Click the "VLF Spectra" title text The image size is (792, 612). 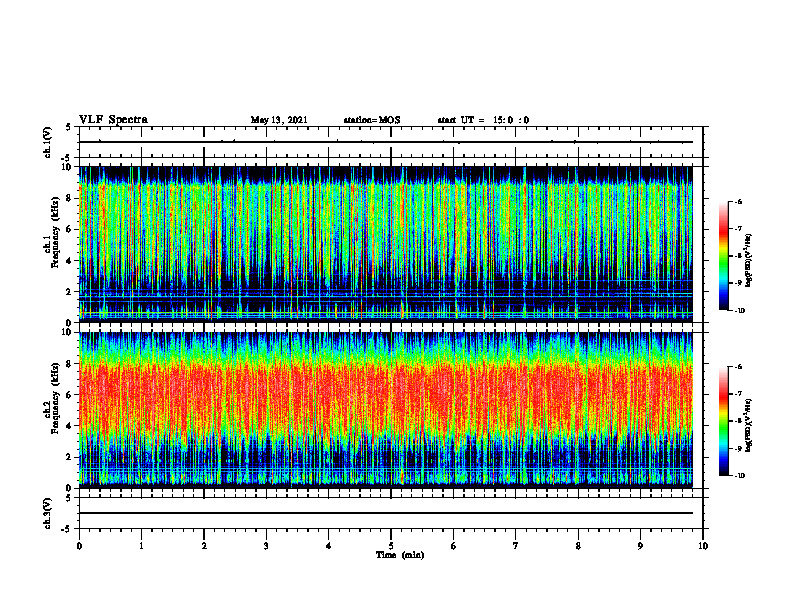click(113, 120)
